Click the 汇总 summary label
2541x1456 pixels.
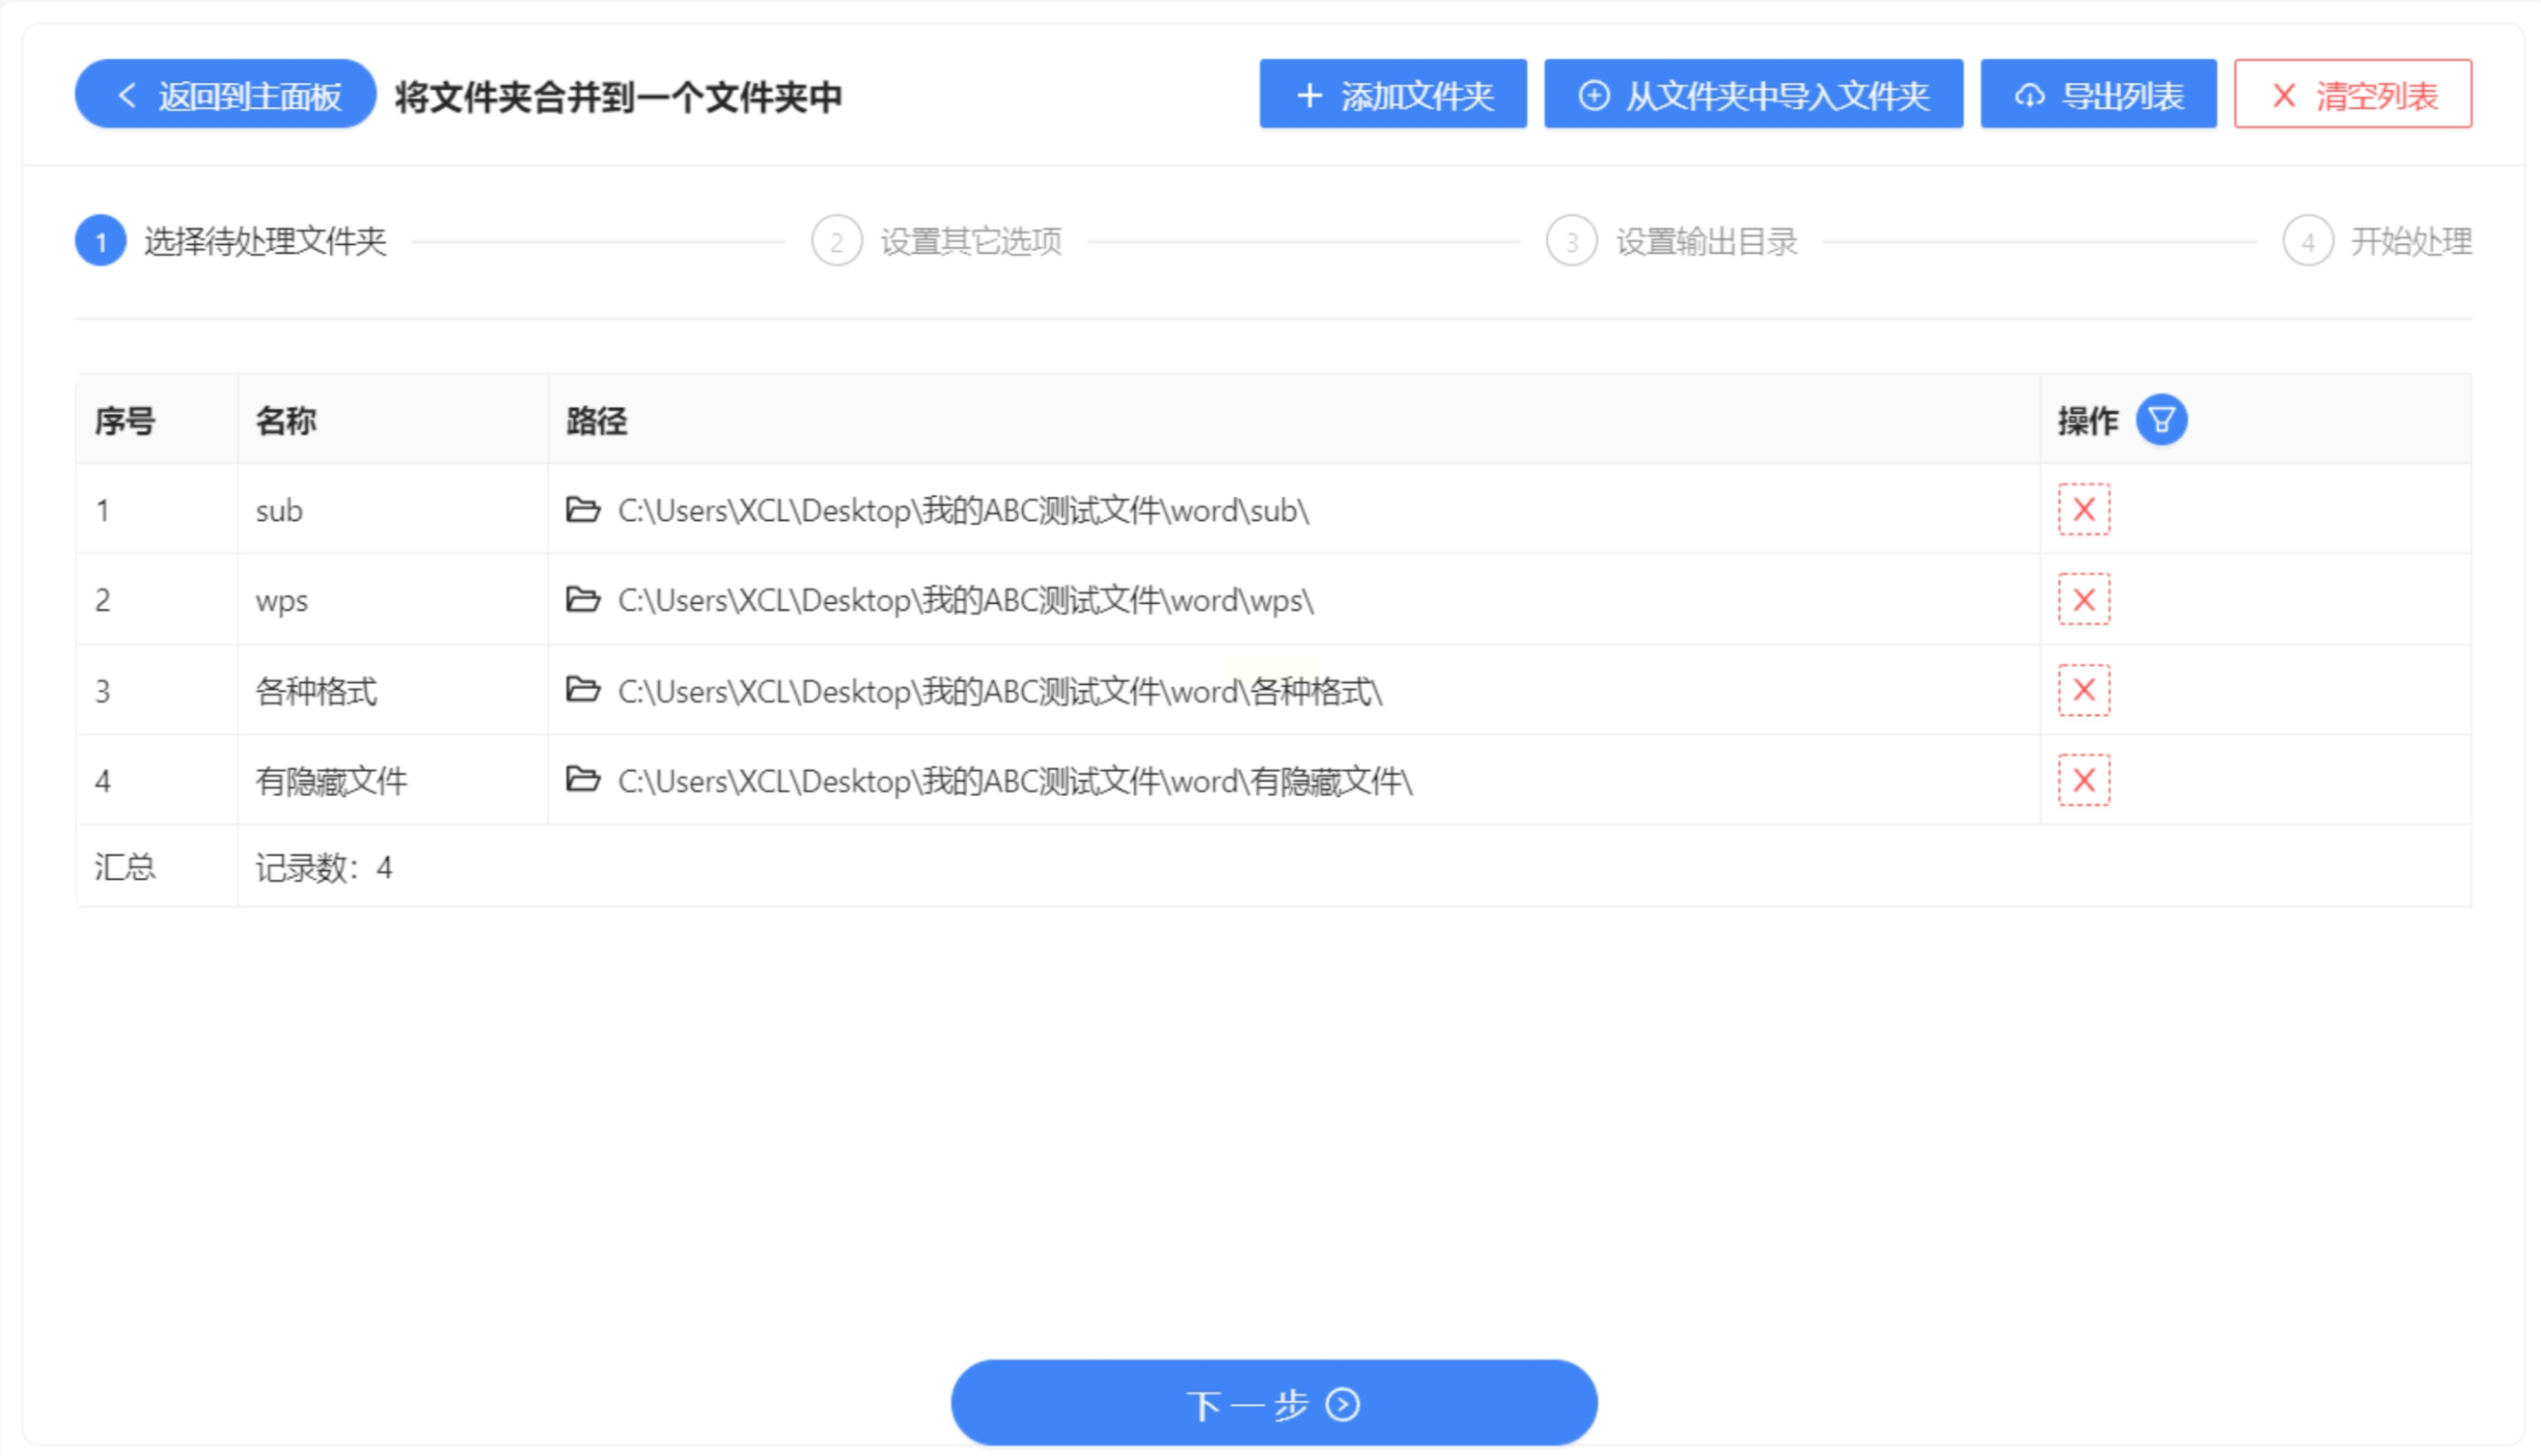tap(125, 866)
